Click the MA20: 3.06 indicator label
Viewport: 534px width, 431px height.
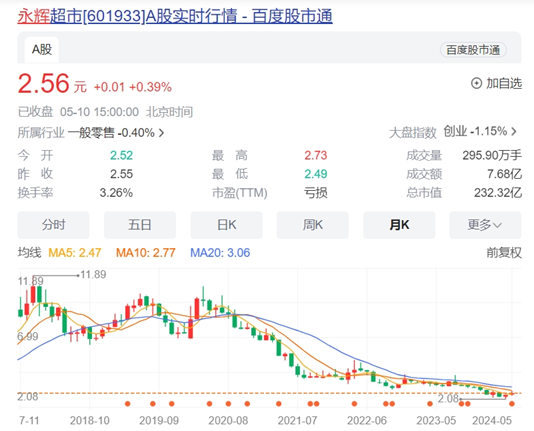coord(220,253)
